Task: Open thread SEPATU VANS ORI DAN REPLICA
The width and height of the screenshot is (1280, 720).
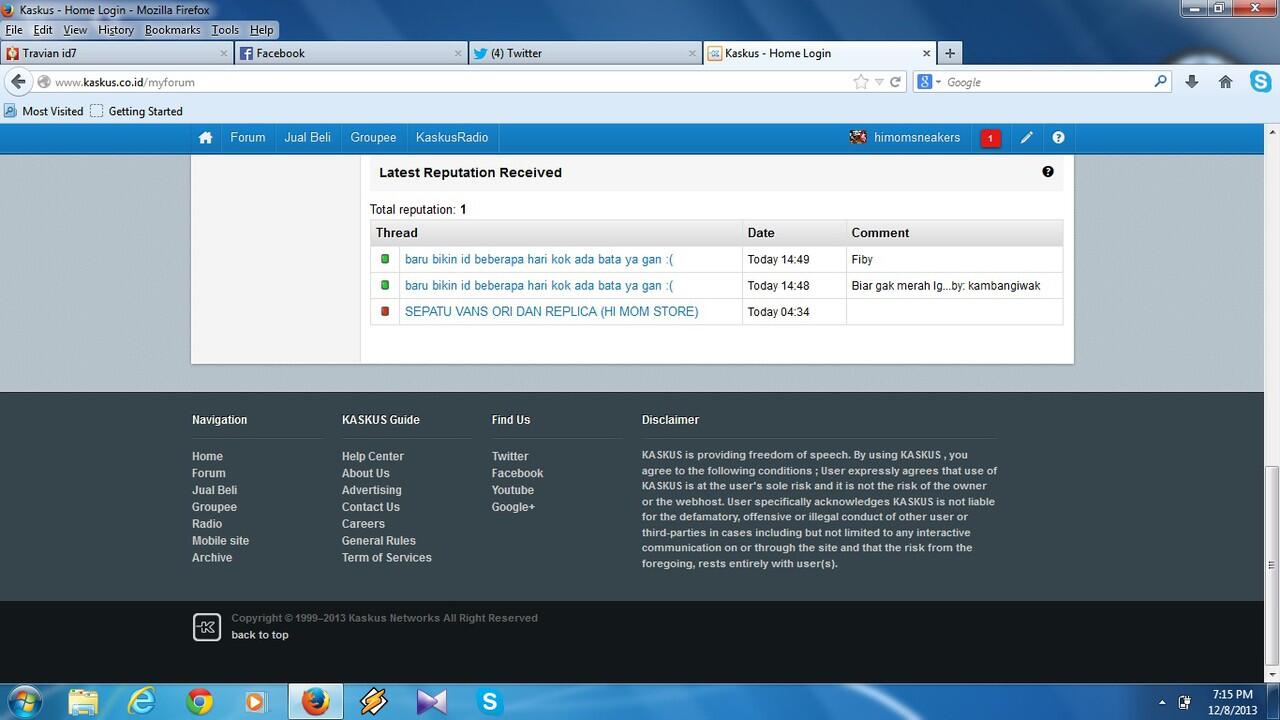Action: [x=551, y=311]
